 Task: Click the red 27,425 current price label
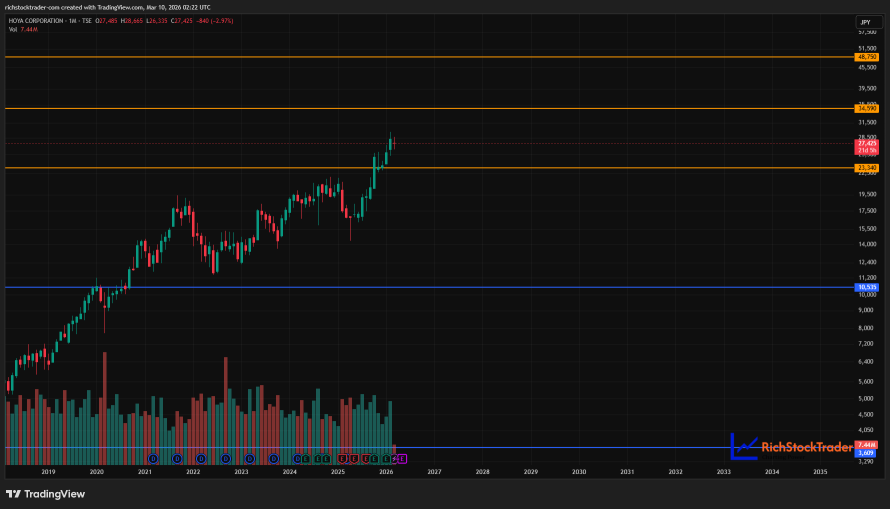pos(867,147)
